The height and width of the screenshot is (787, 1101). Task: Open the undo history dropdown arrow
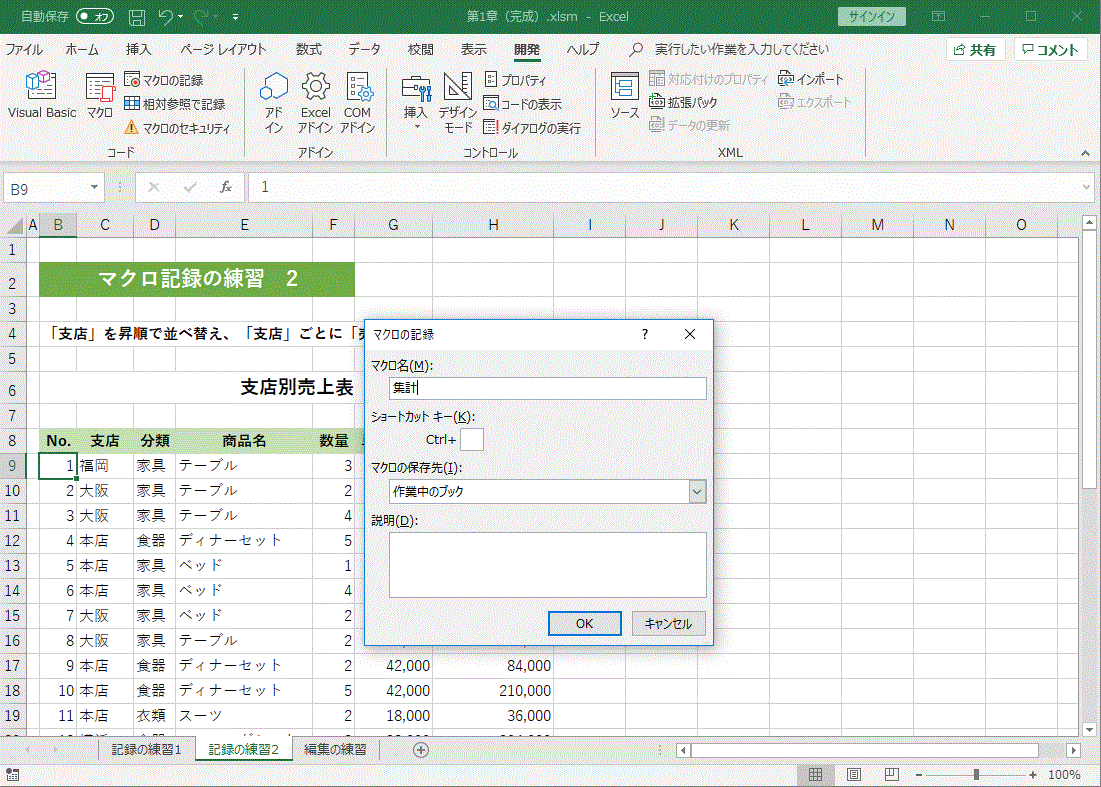180,16
